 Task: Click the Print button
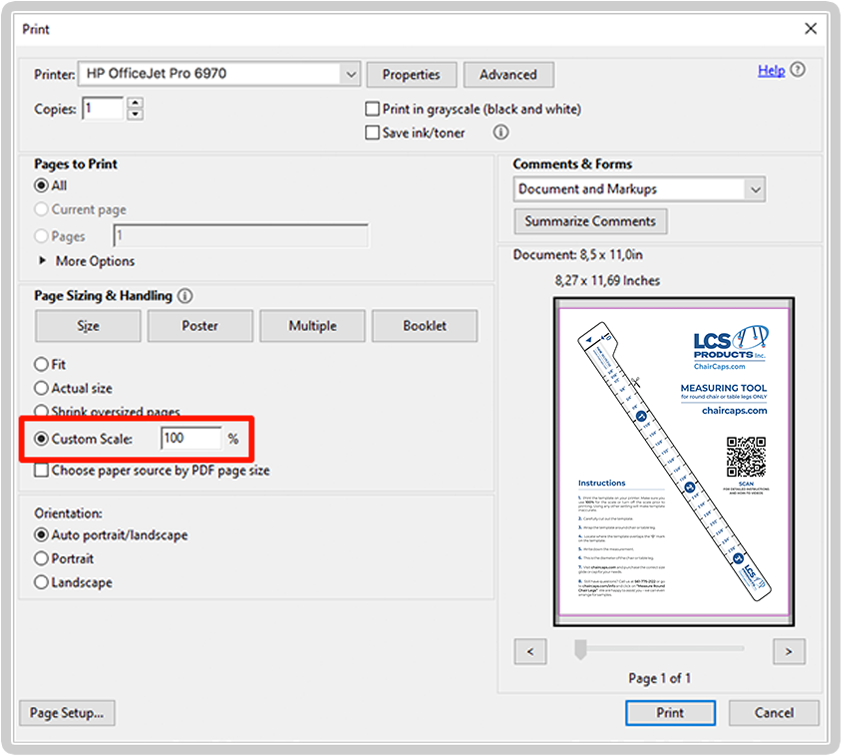(x=670, y=713)
